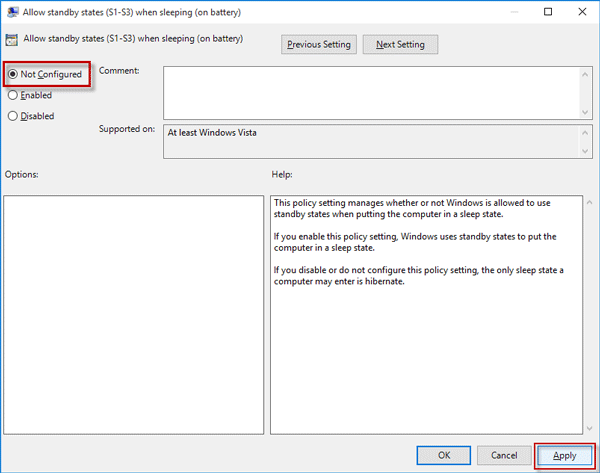Cancel the policy dialog
The image size is (600, 473).
pyautogui.click(x=504, y=455)
